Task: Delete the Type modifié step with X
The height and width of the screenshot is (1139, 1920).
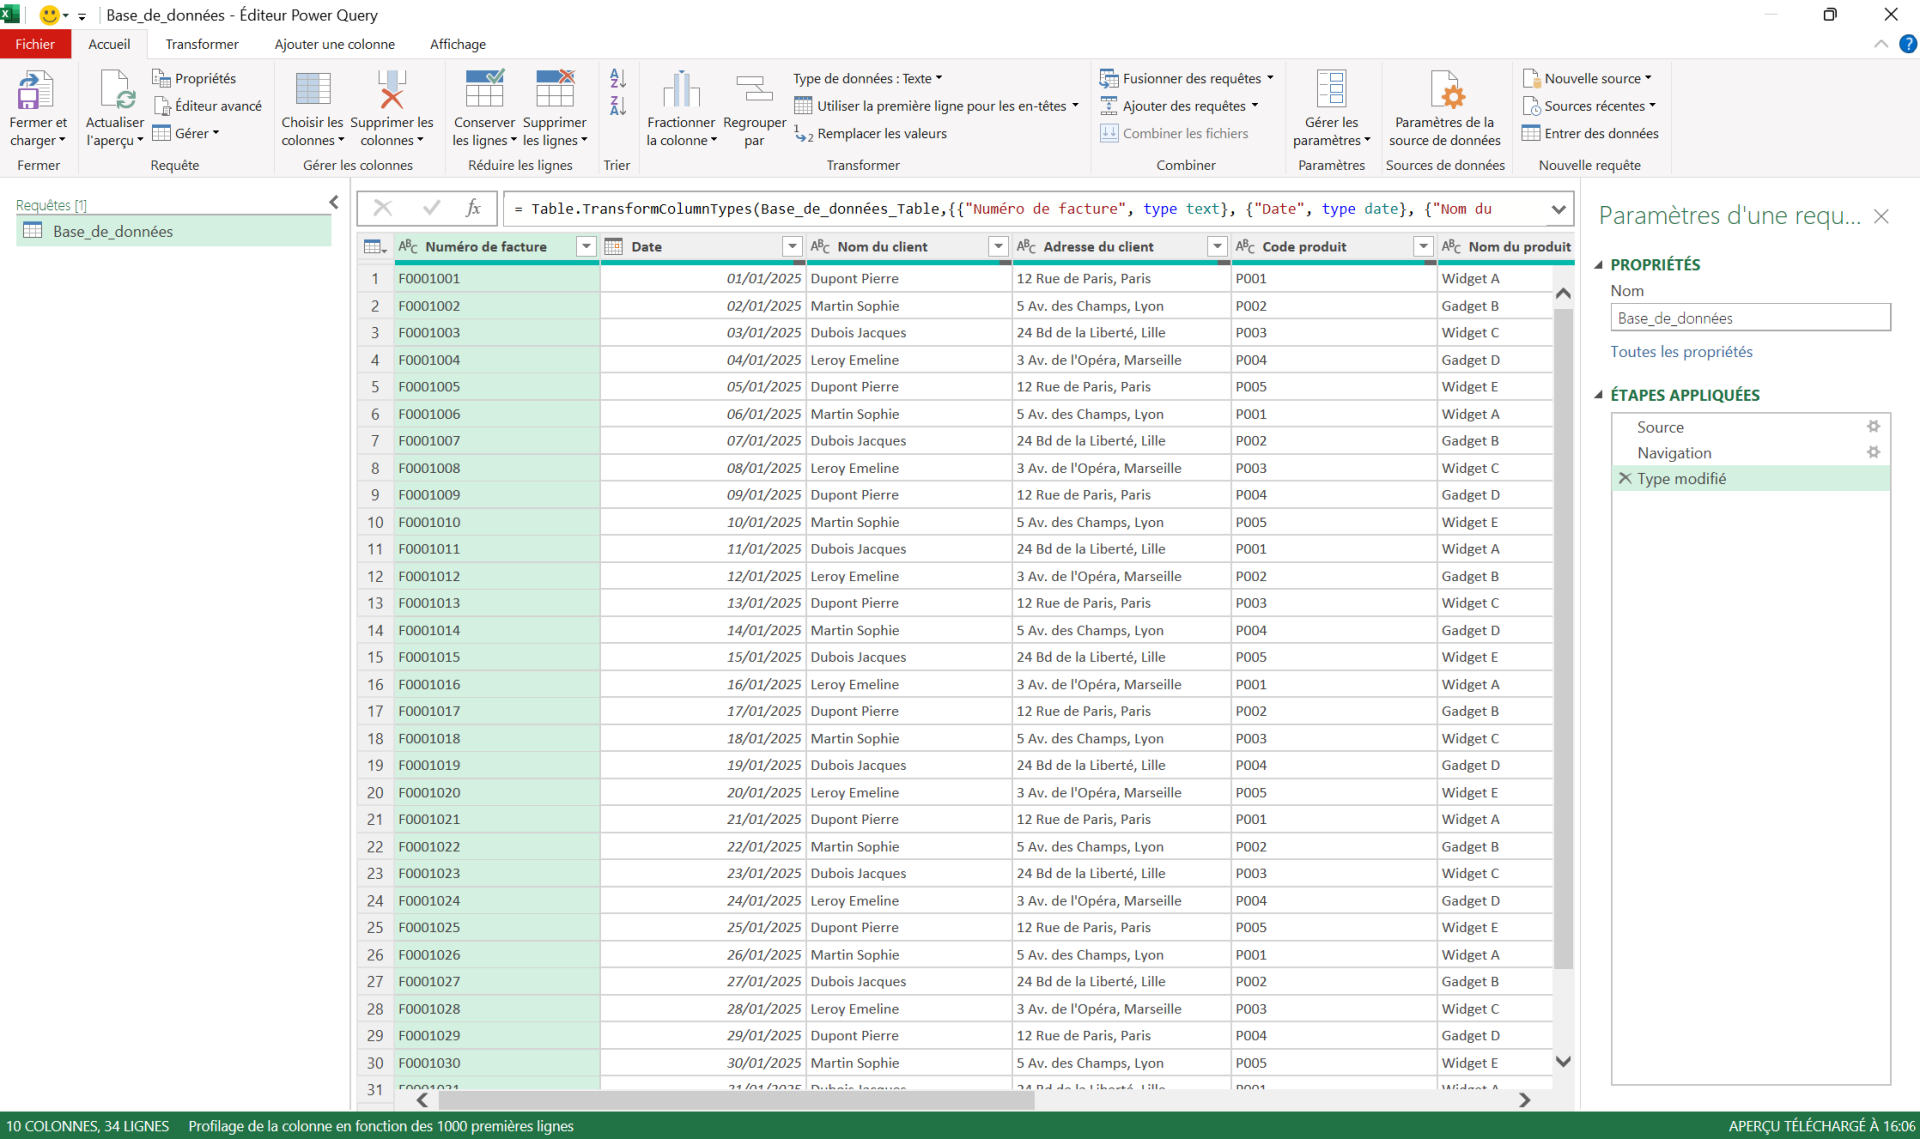Action: pos(1625,479)
